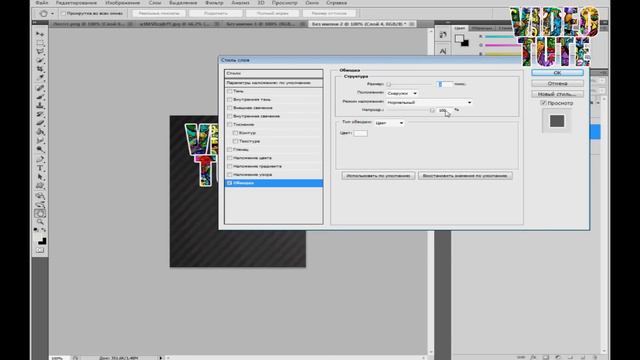Select the Quick Selection tool

tap(40, 60)
